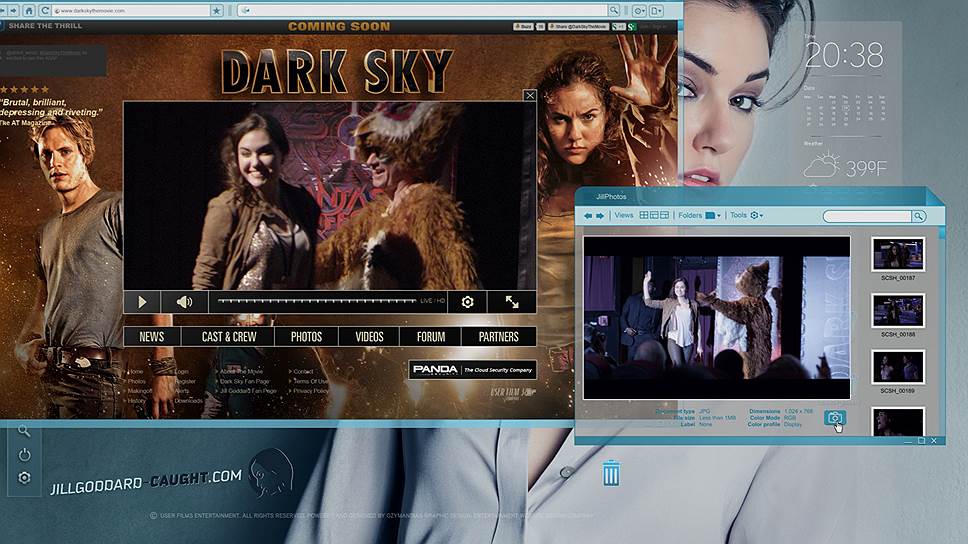968x544 pixels.
Task: Expand the video to fullscreen
Action: pyautogui.click(x=512, y=302)
